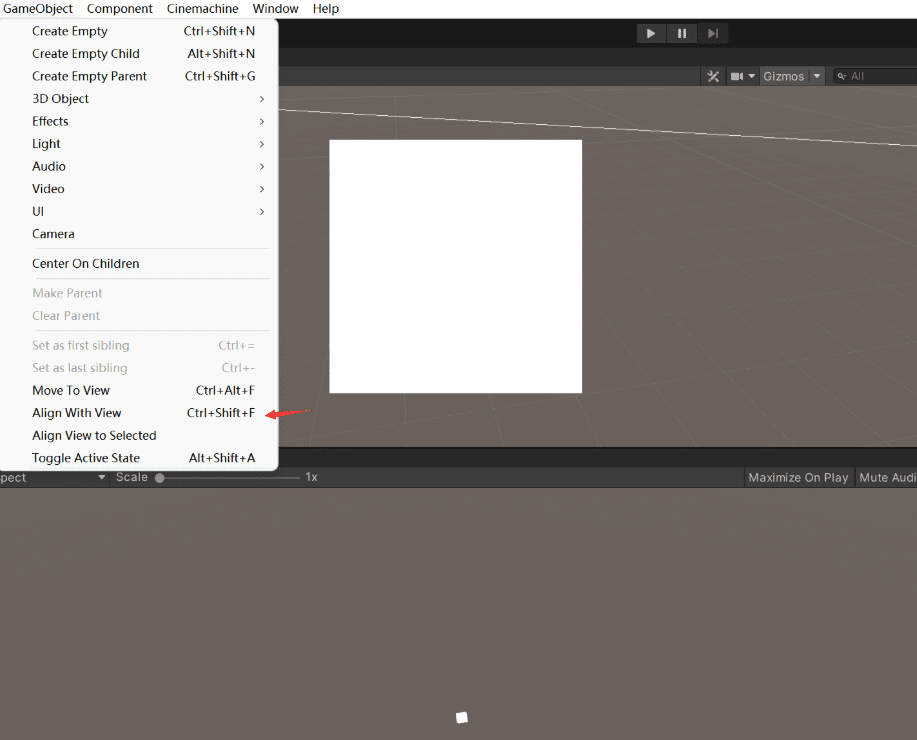Click the scene camera settings icon
The height and width of the screenshot is (740, 917).
click(737, 76)
